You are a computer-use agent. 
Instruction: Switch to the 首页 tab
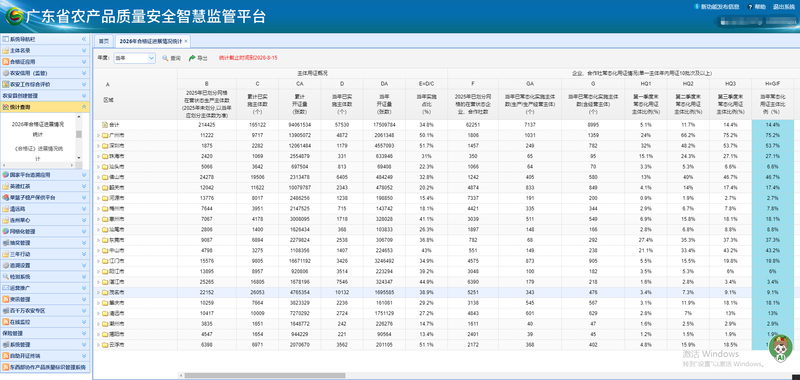[104, 41]
